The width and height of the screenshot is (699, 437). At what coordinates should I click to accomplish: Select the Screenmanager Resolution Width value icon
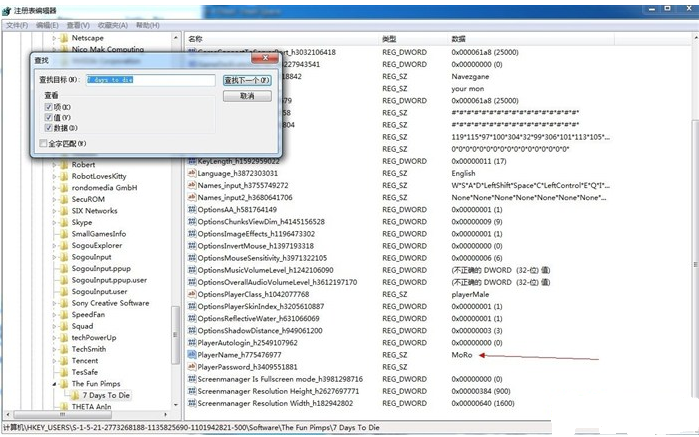[191, 403]
